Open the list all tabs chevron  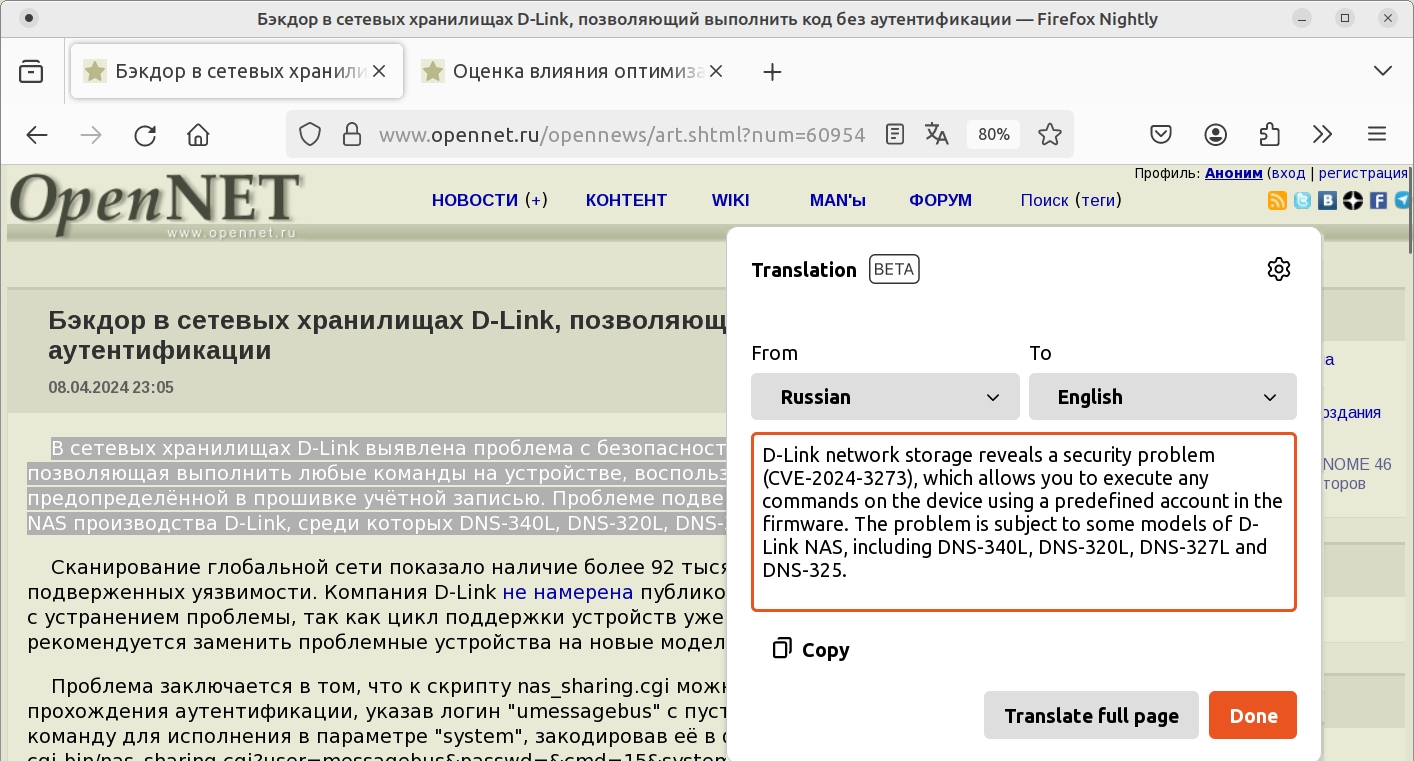pyautogui.click(x=1383, y=71)
